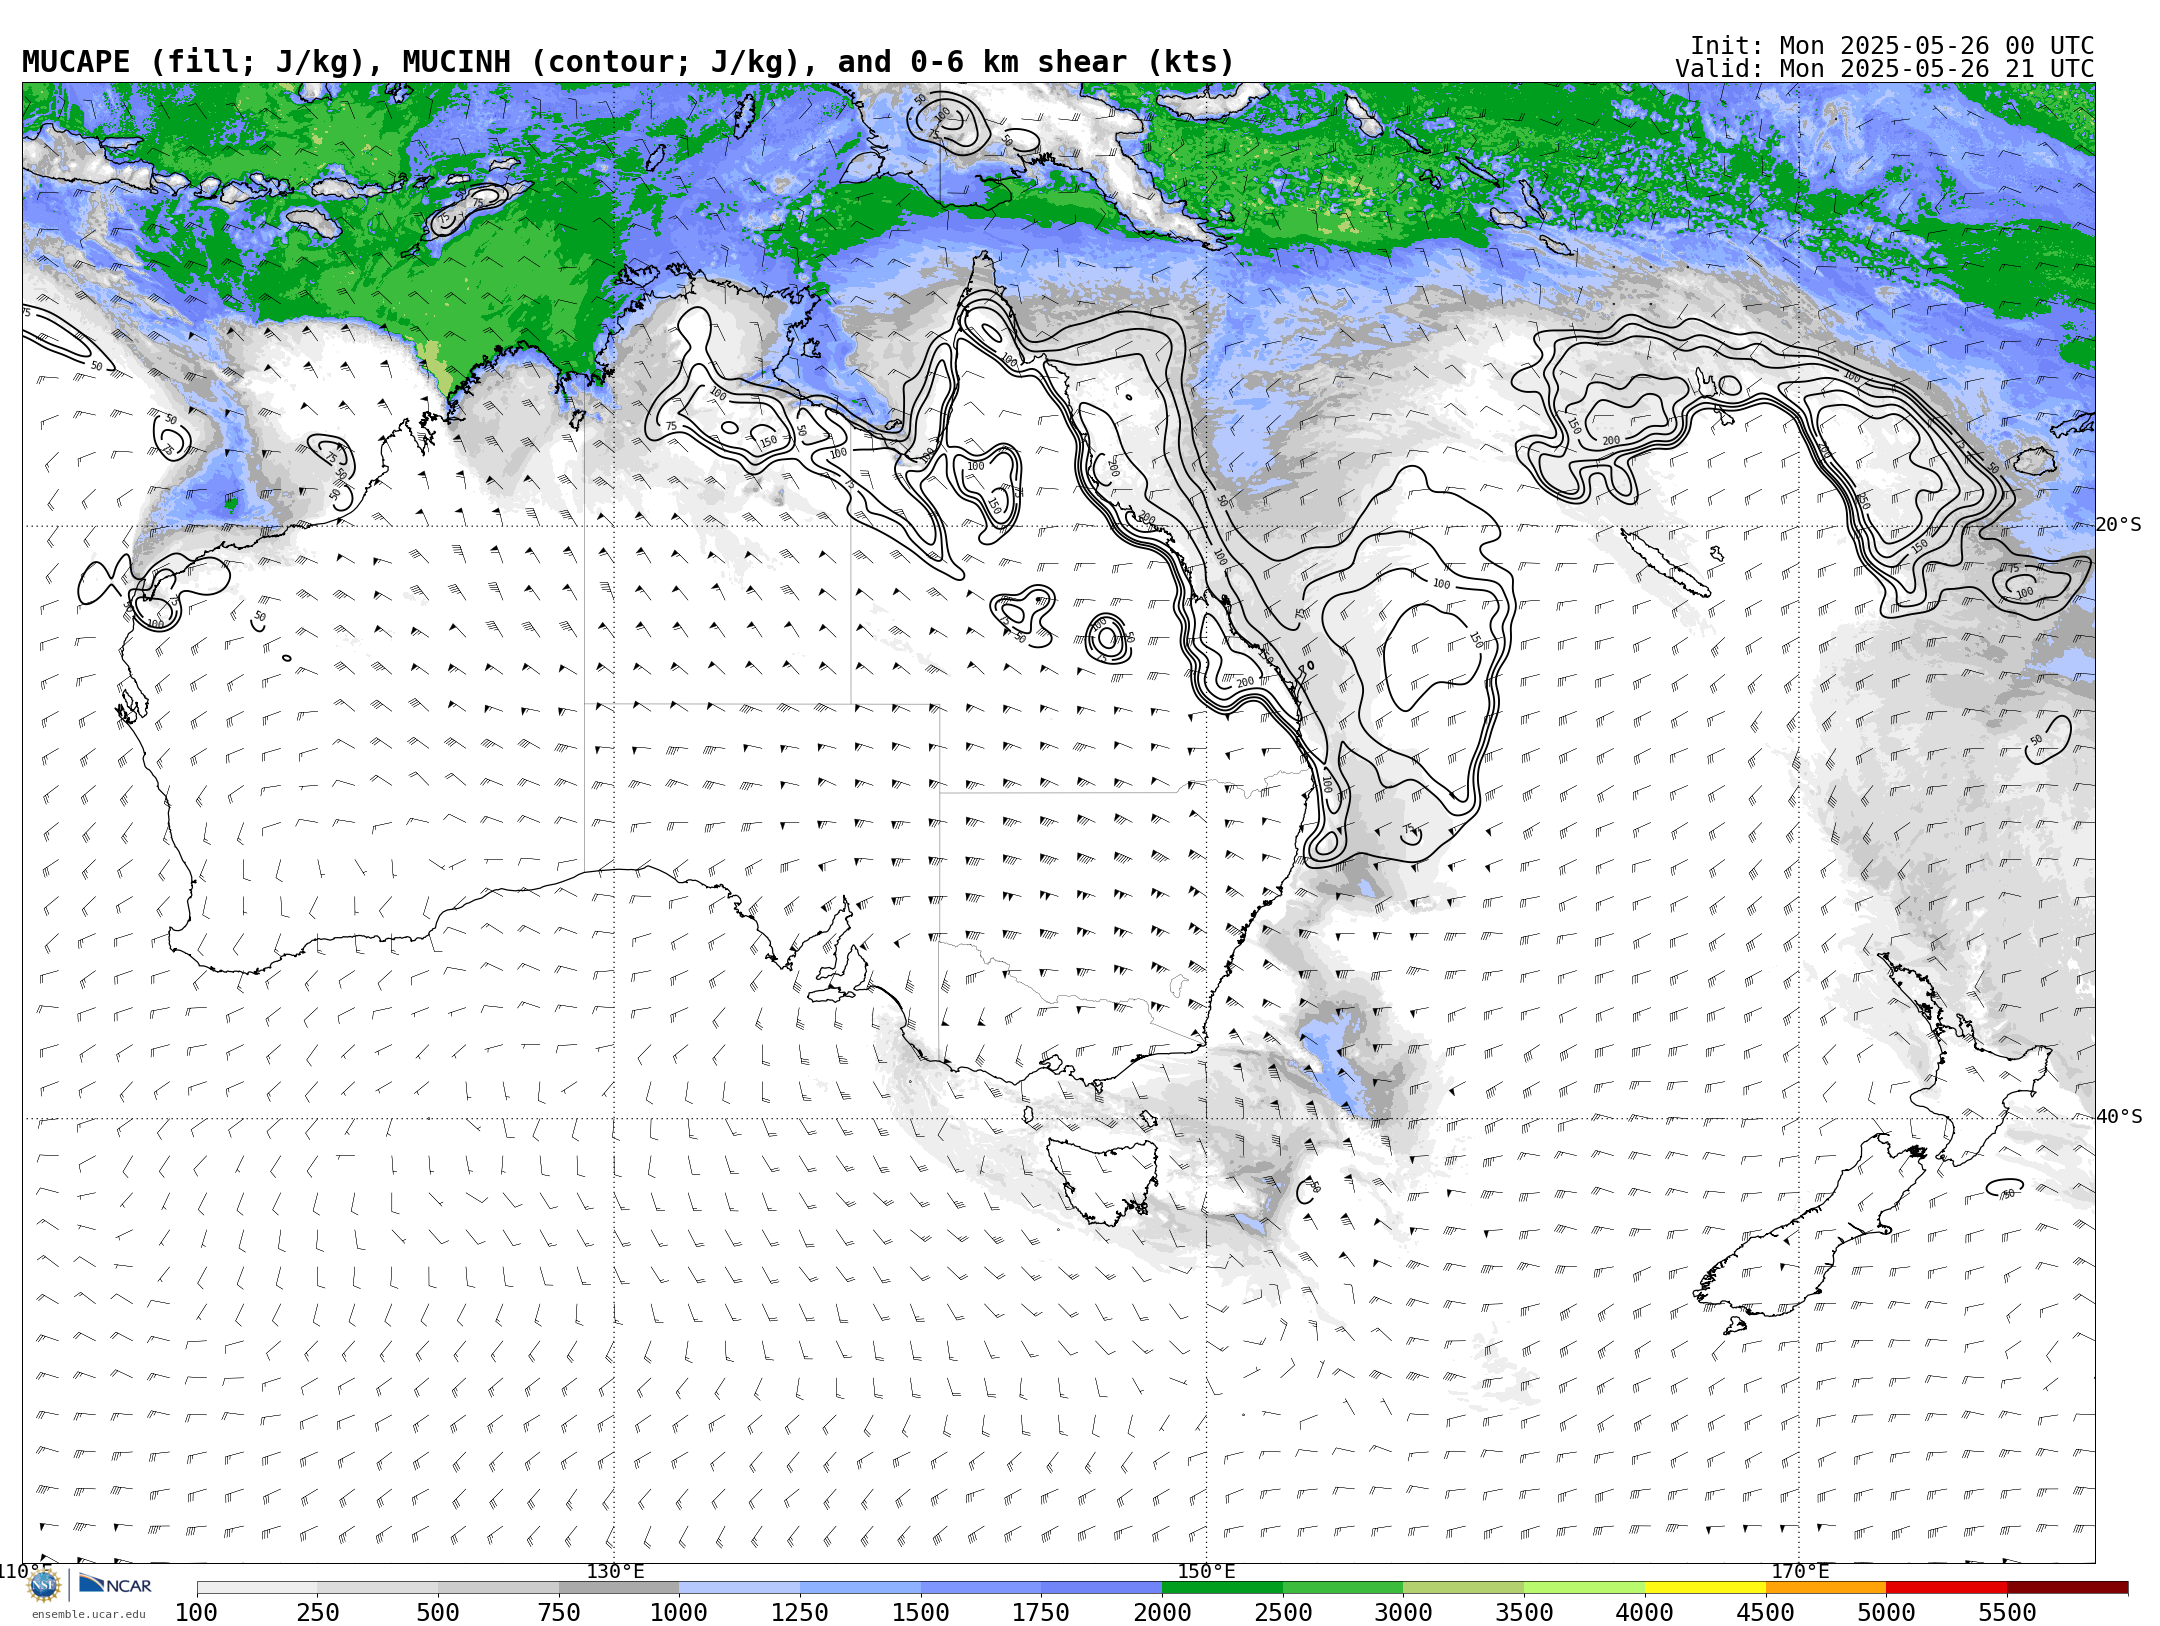Click the colorbar value label 1000
Viewport: 2160px width, 1626px height.
coord(679,1613)
